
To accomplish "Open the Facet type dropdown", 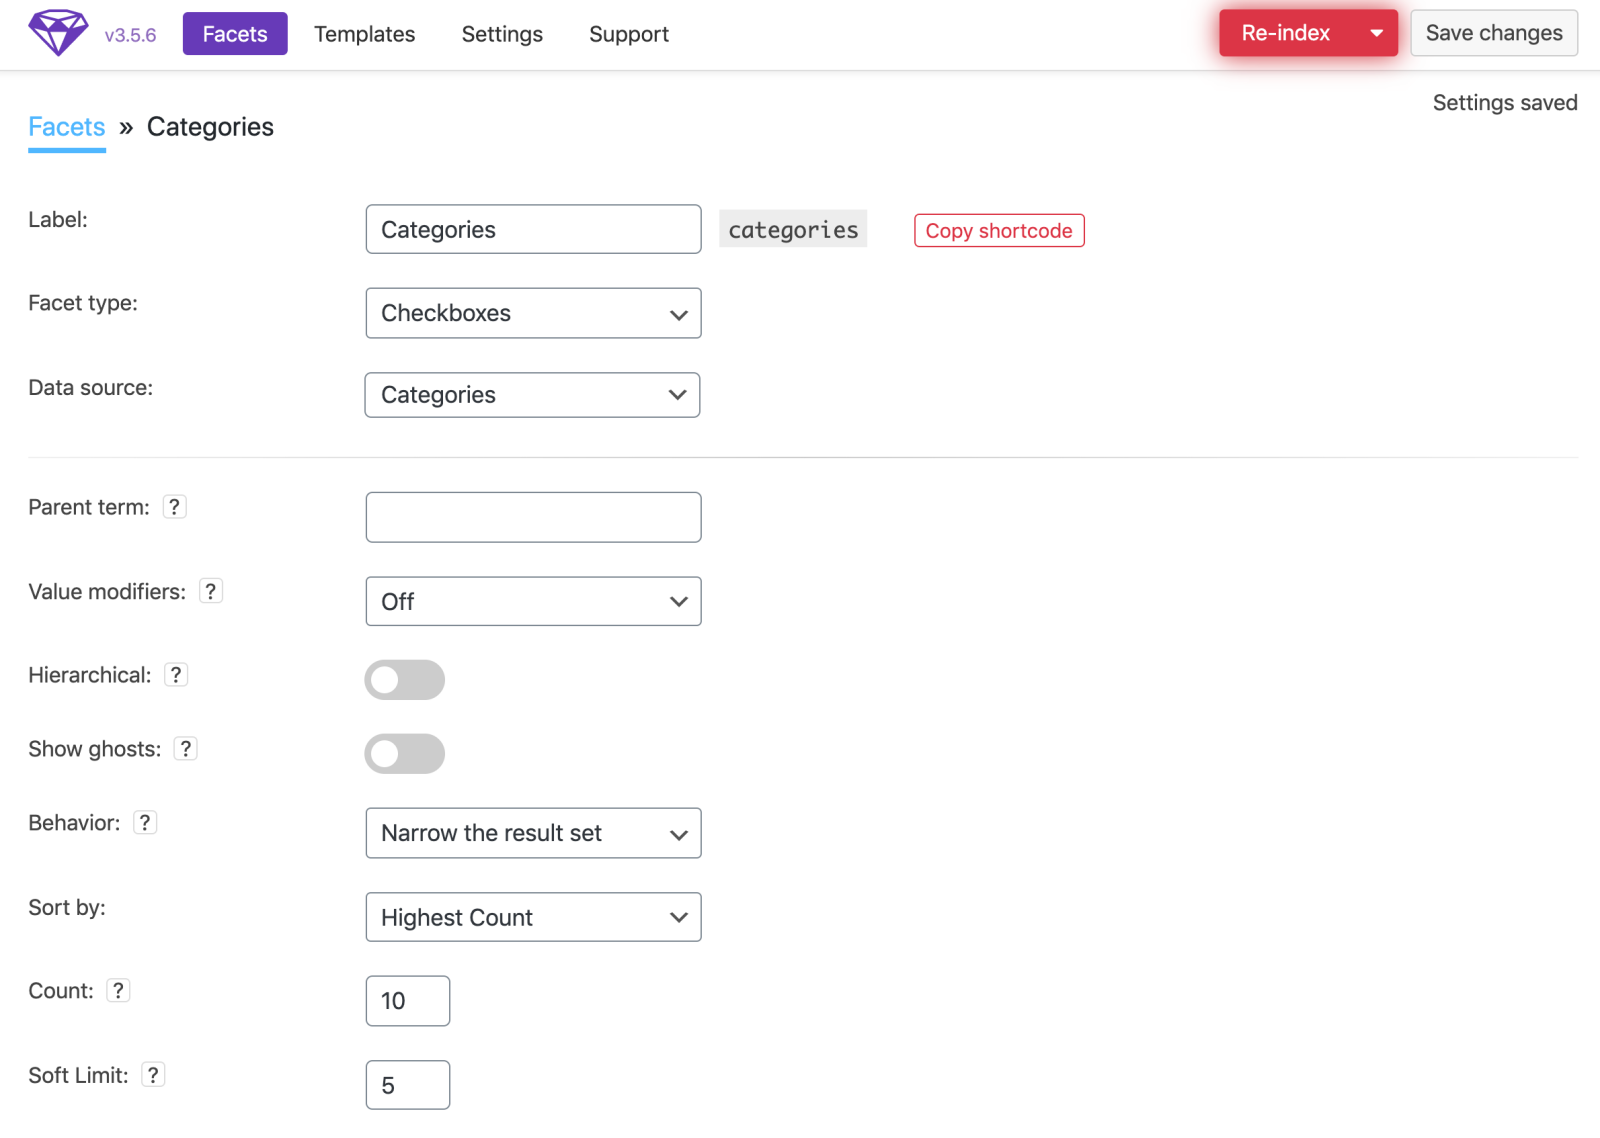I will [x=533, y=313].
